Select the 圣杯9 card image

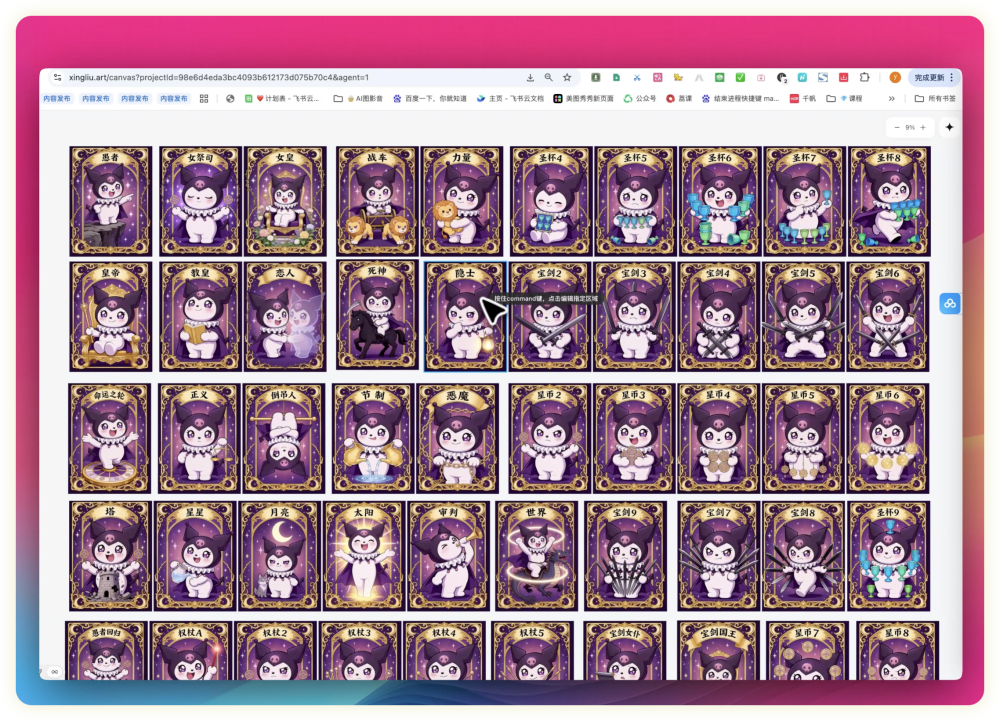[x=888, y=556]
